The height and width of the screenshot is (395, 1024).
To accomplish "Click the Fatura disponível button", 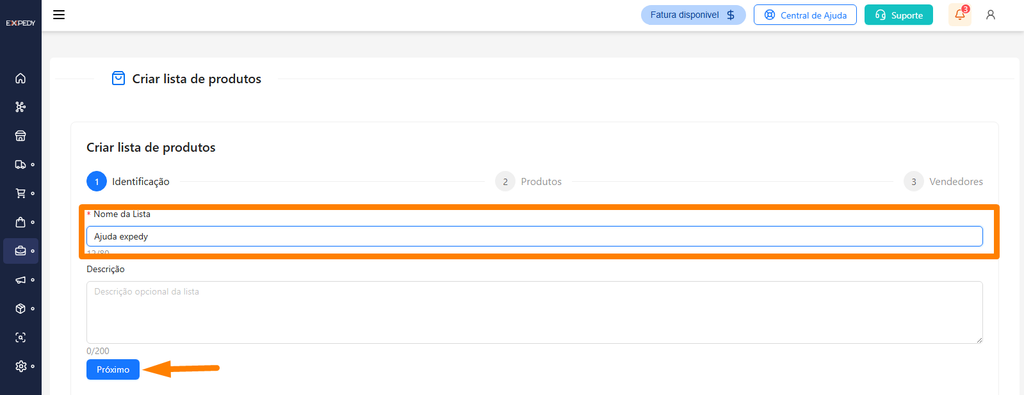I will [x=693, y=14].
